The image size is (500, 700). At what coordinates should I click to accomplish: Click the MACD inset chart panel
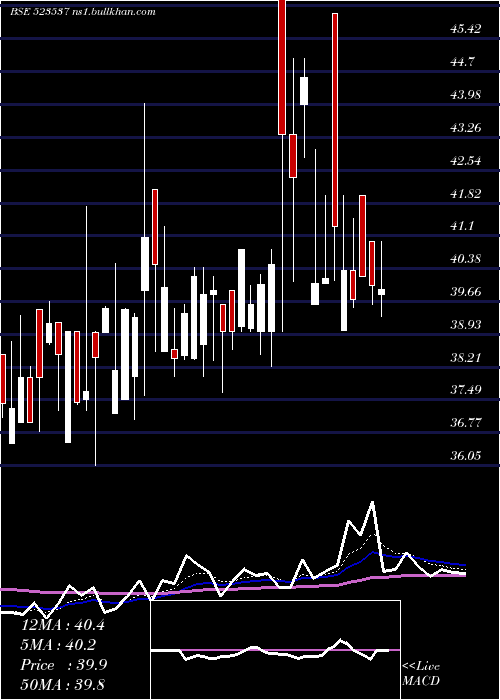tap(275, 650)
